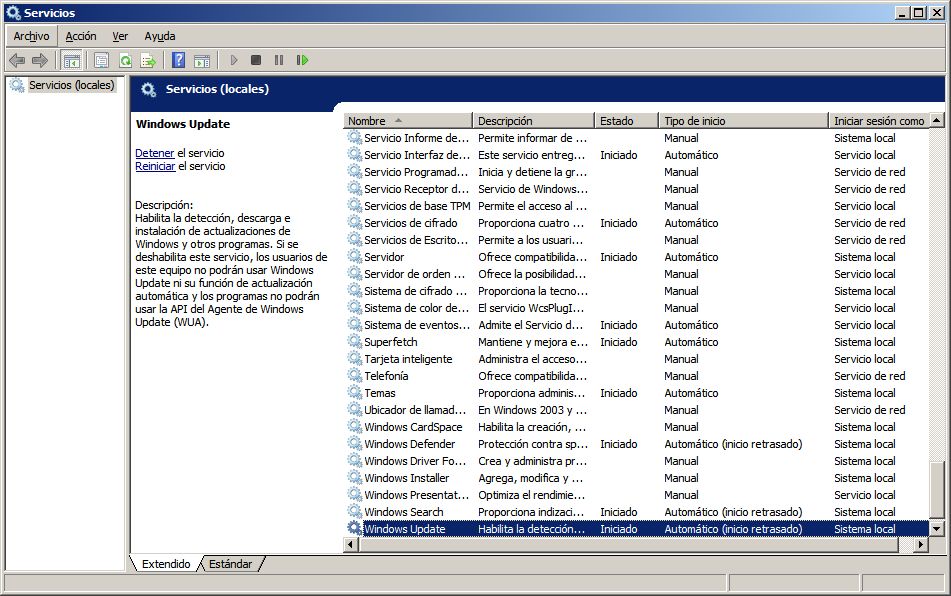The width and height of the screenshot is (951, 596).
Task: Click the gear icon beside Windows Search
Action: click(354, 511)
